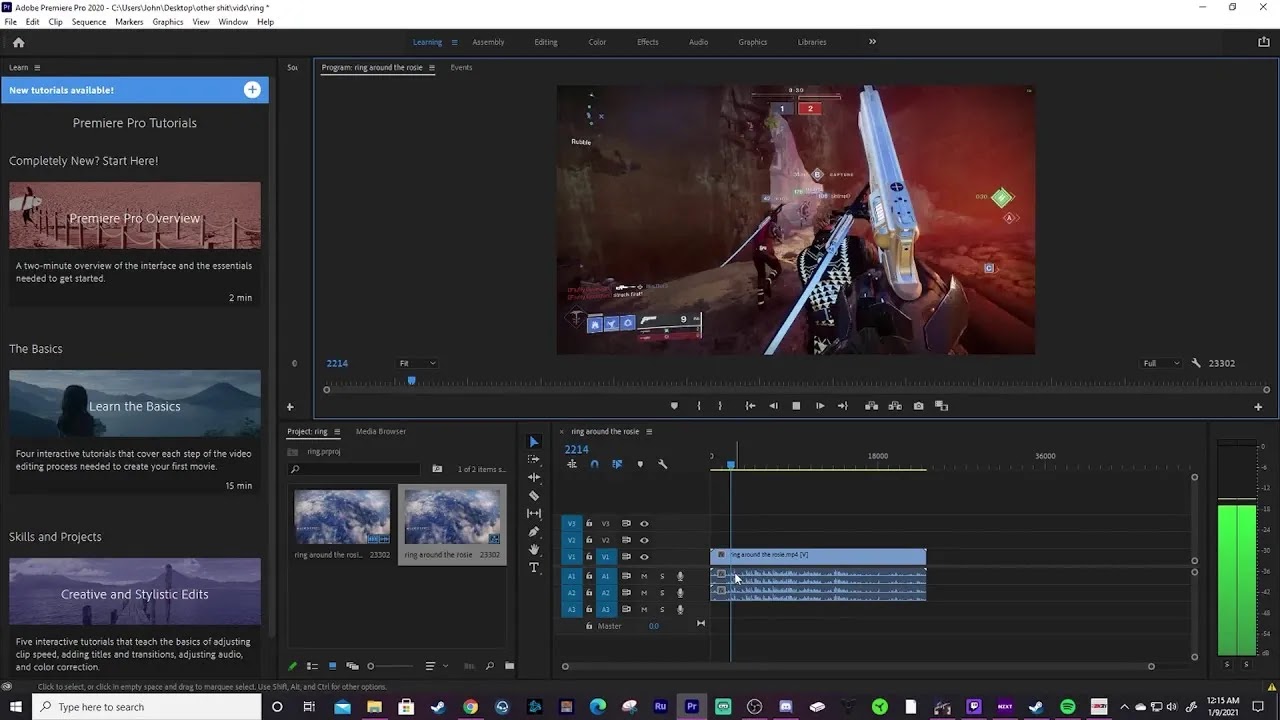Open timeline display settings wrench
The width and height of the screenshot is (1280, 720).
tap(662, 464)
